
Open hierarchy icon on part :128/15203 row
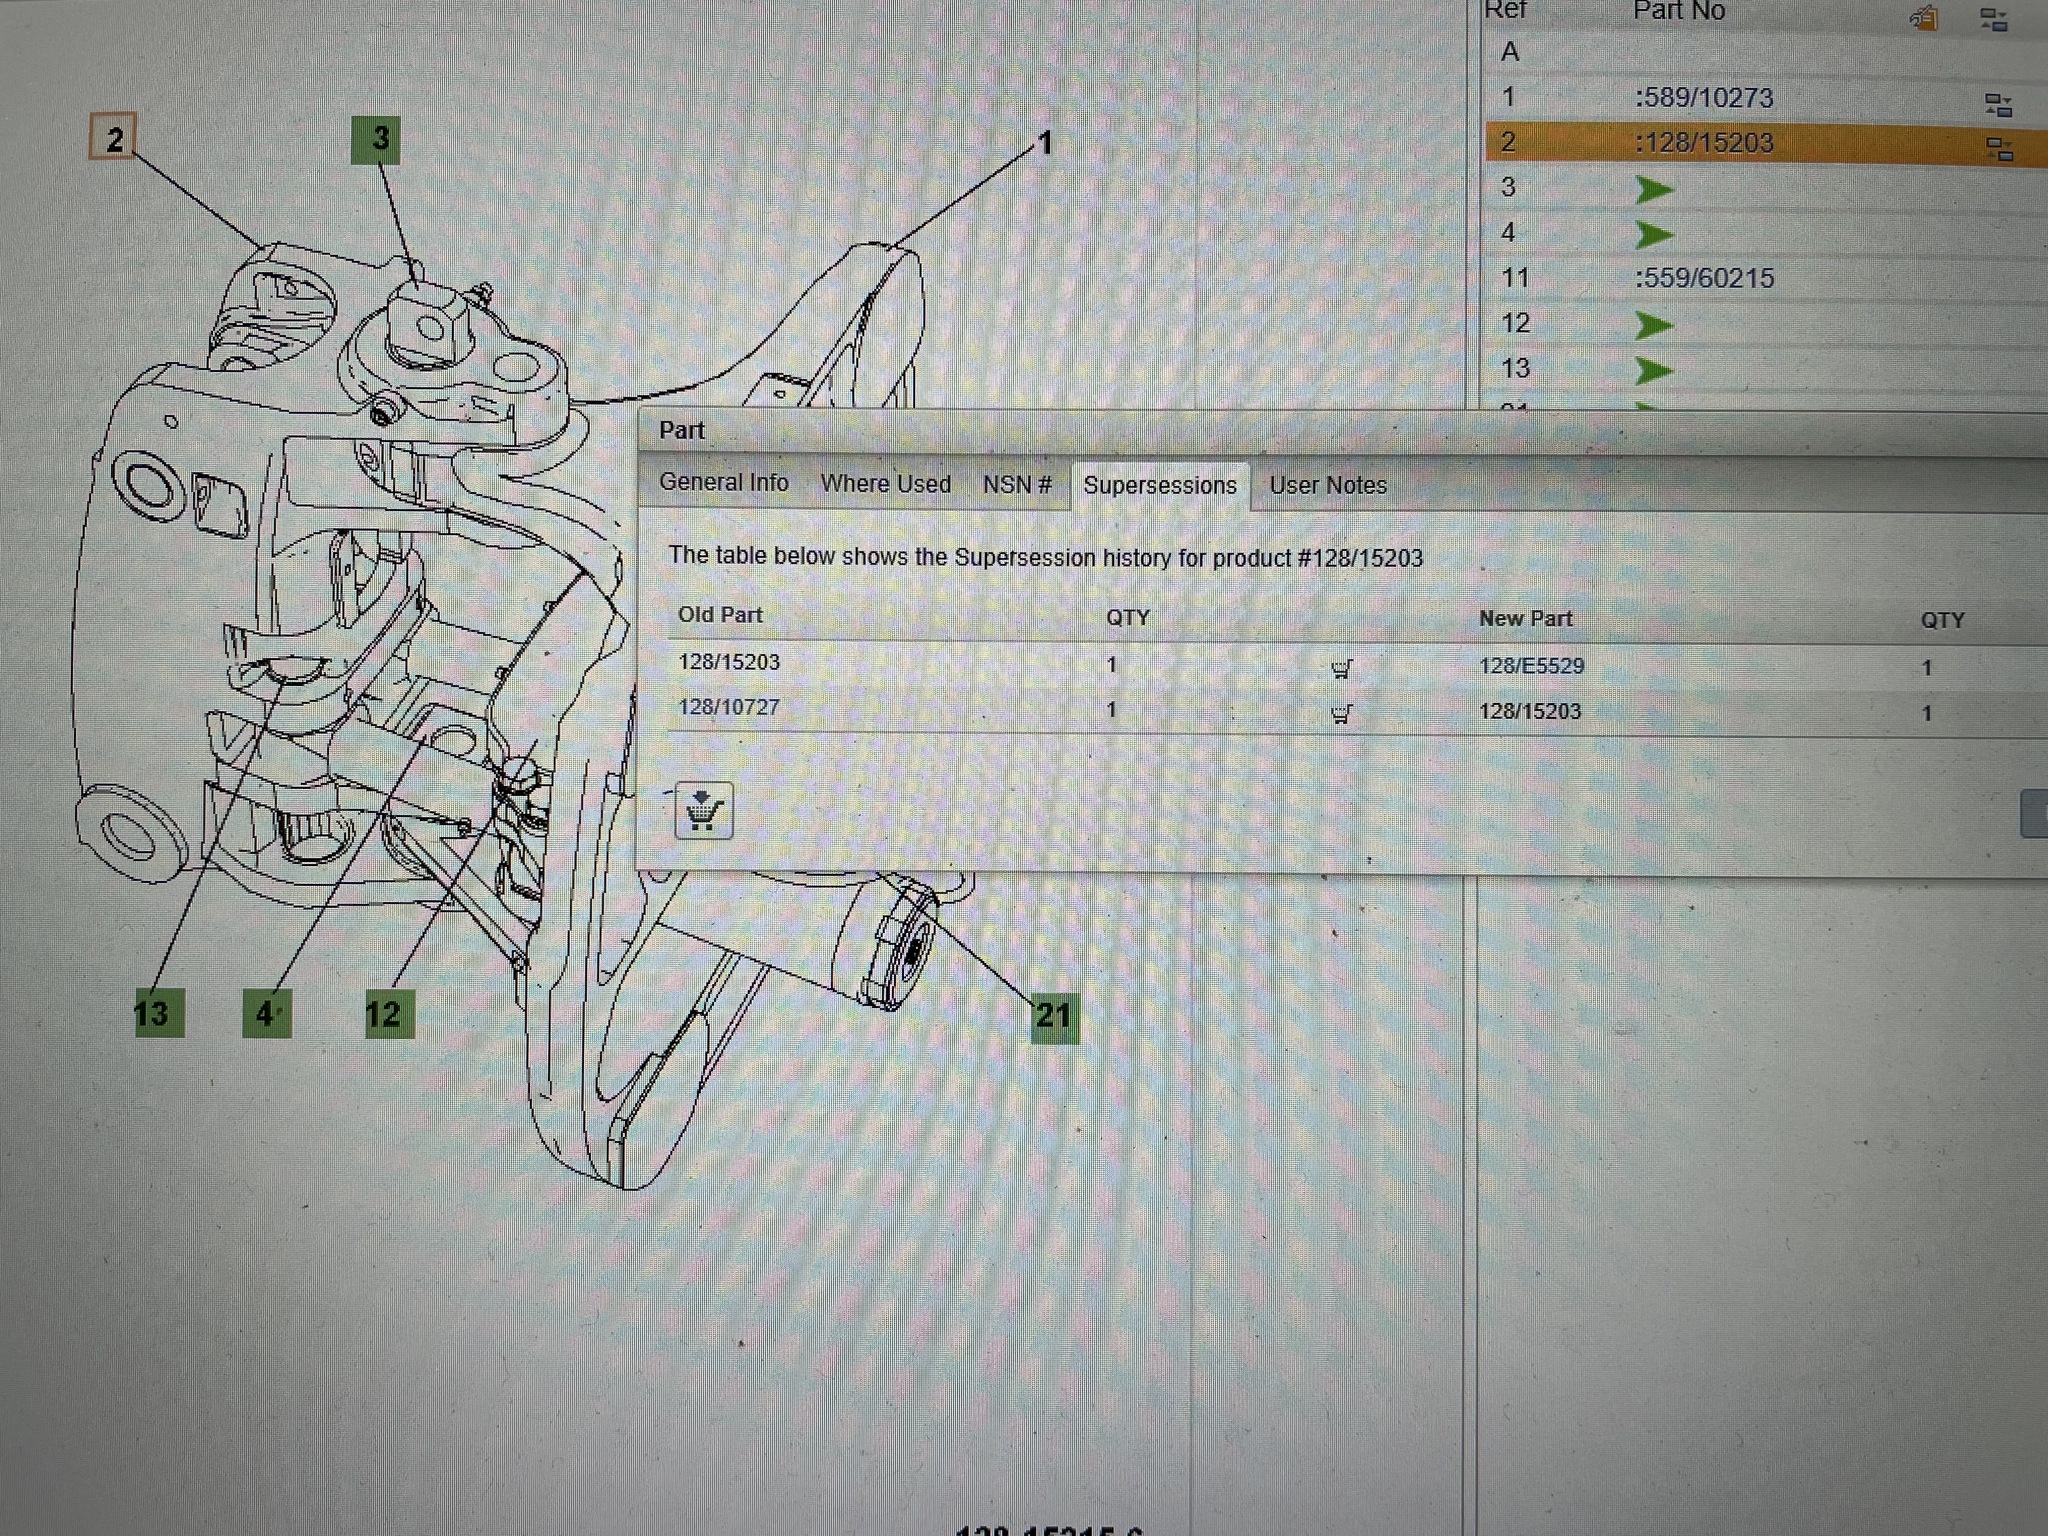1999,150
